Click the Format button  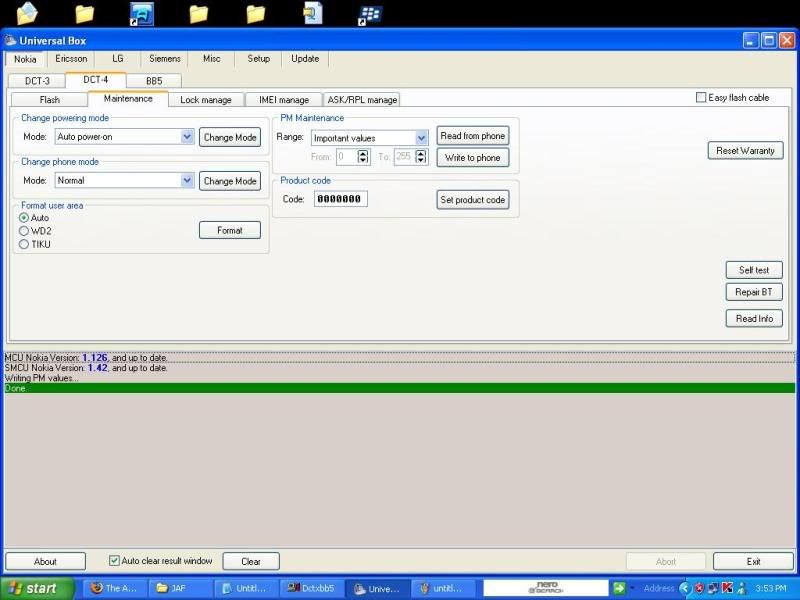[x=230, y=231]
